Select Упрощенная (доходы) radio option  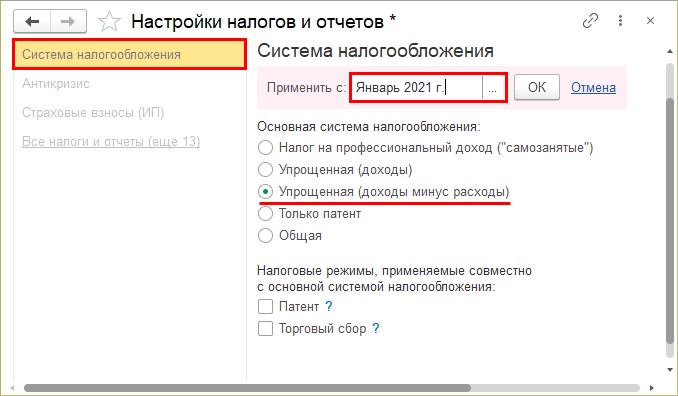[265, 169]
